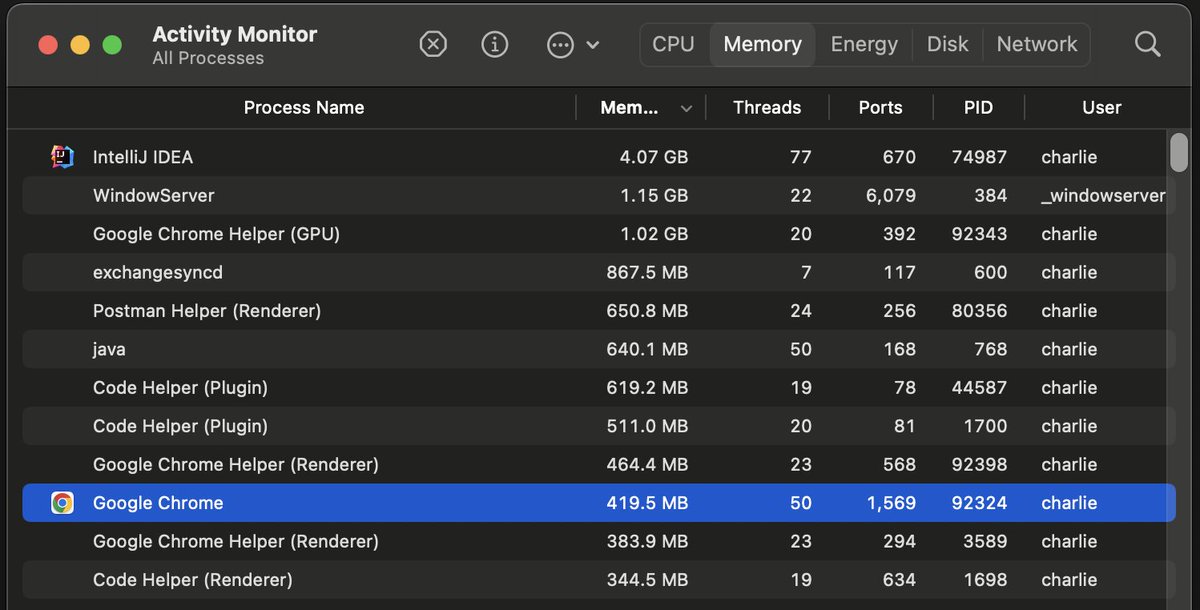Sort by PID column header
This screenshot has width=1200, height=610.
[978, 107]
